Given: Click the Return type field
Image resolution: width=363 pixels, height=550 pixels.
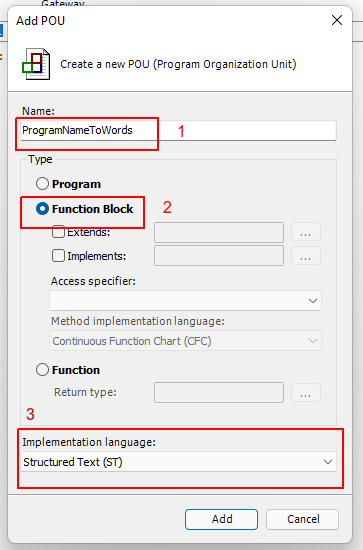Looking at the screenshot, I should click(219, 392).
